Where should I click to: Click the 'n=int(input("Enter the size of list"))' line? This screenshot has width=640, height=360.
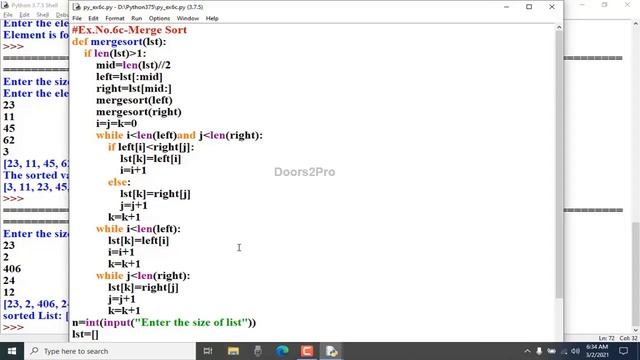coord(164,322)
